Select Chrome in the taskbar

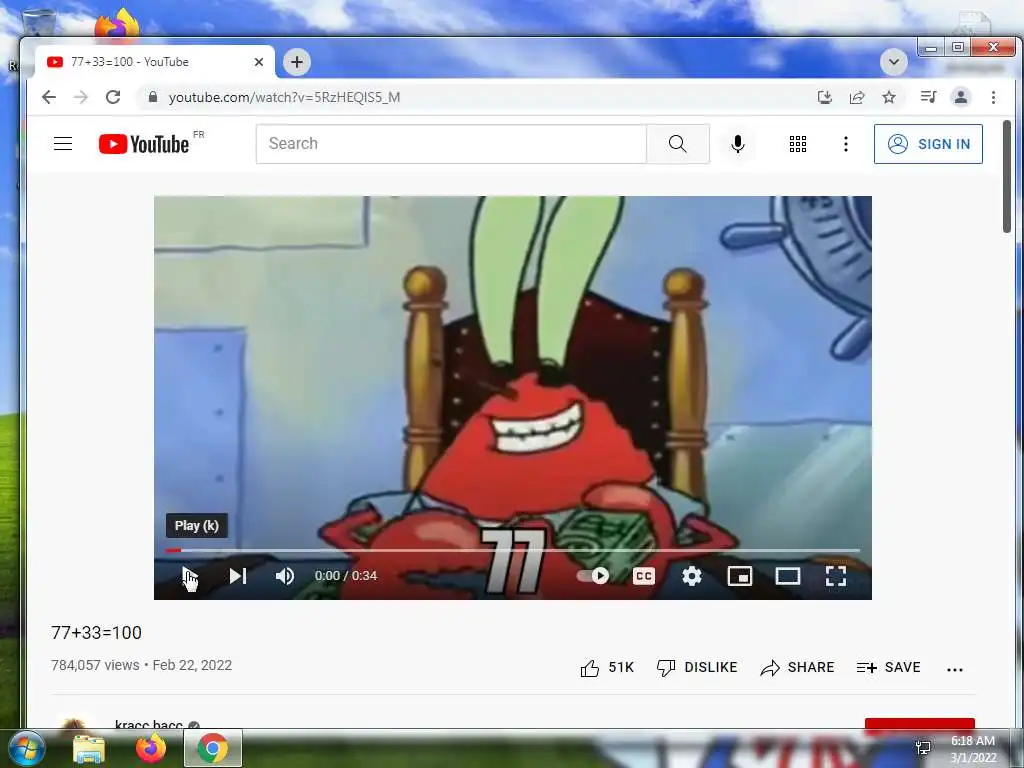(x=212, y=748)
